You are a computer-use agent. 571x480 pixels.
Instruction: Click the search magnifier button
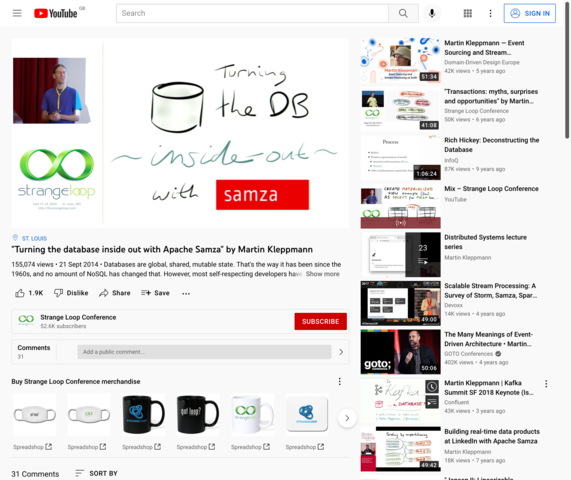pos(403,13)
